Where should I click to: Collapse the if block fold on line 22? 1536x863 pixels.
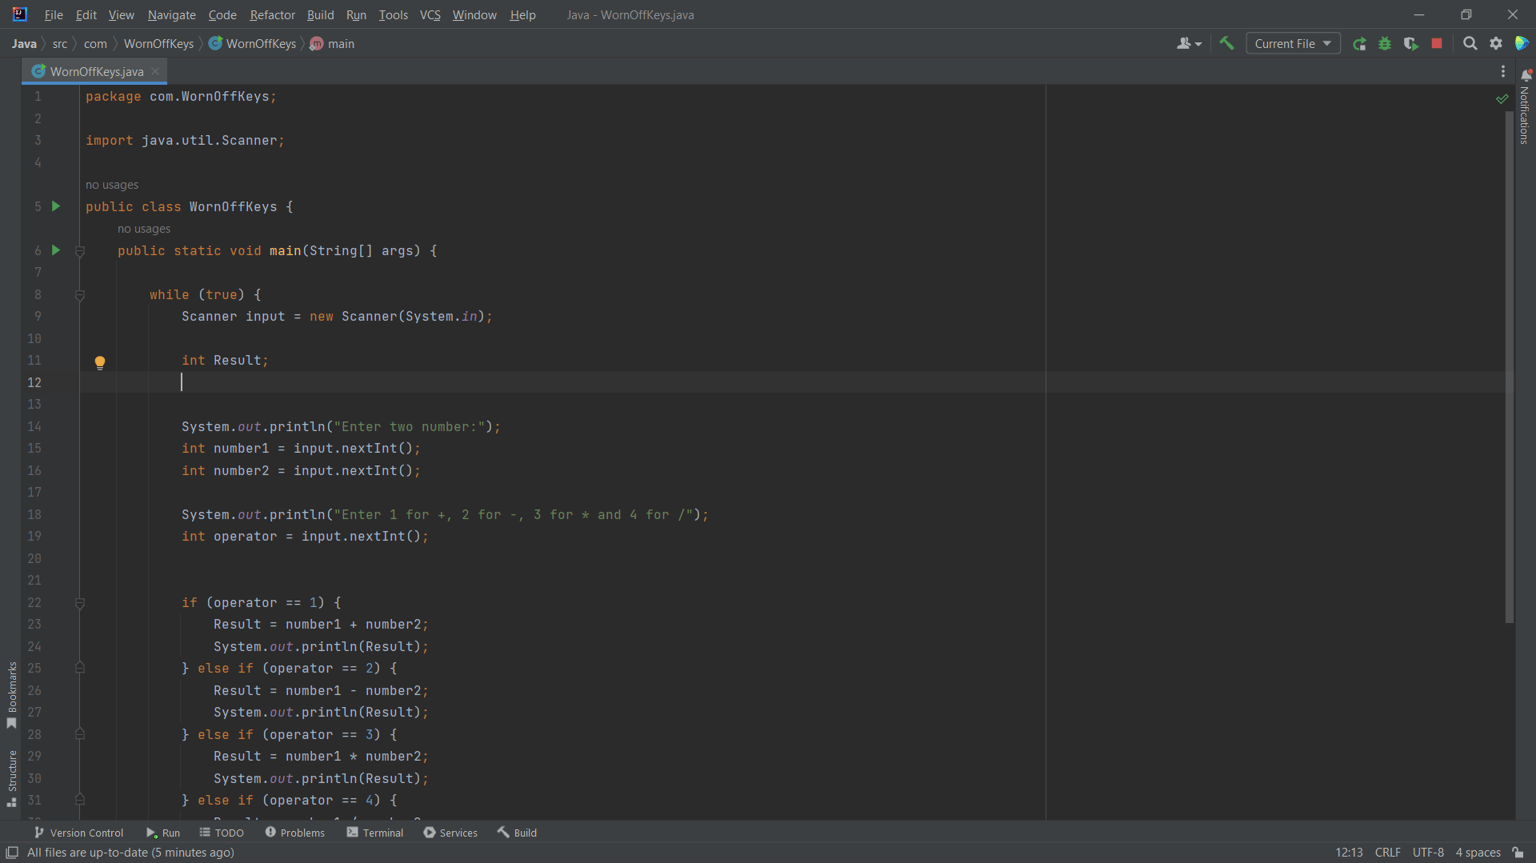(x=80, y=603)
